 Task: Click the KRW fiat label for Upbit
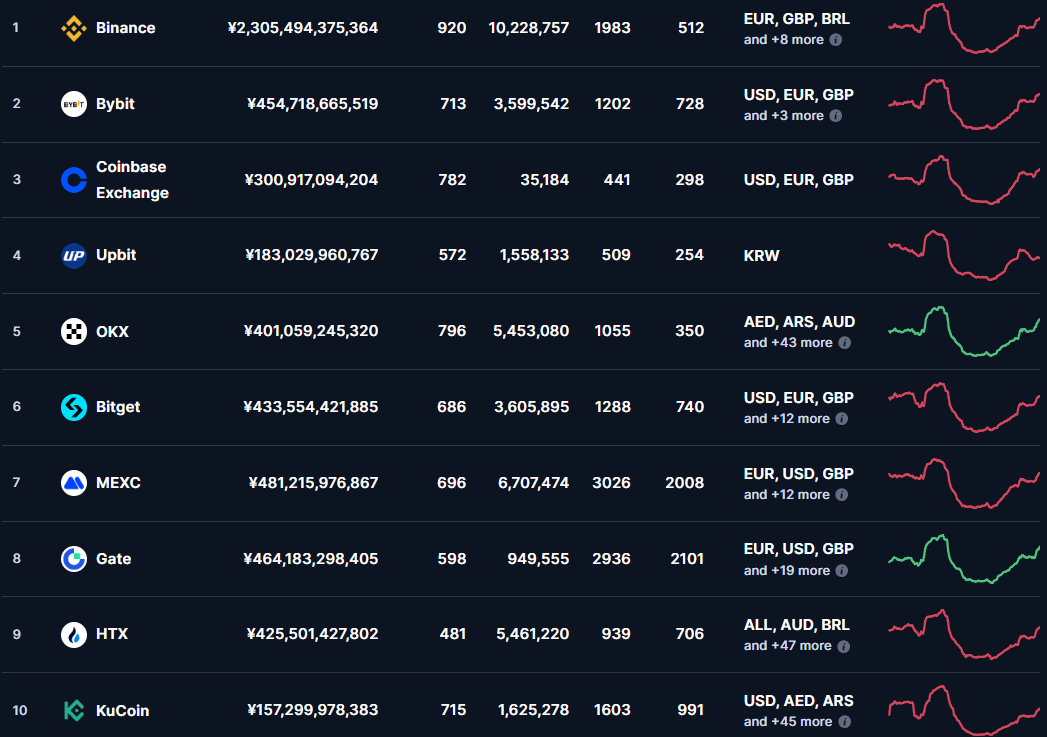coord(762,256)
